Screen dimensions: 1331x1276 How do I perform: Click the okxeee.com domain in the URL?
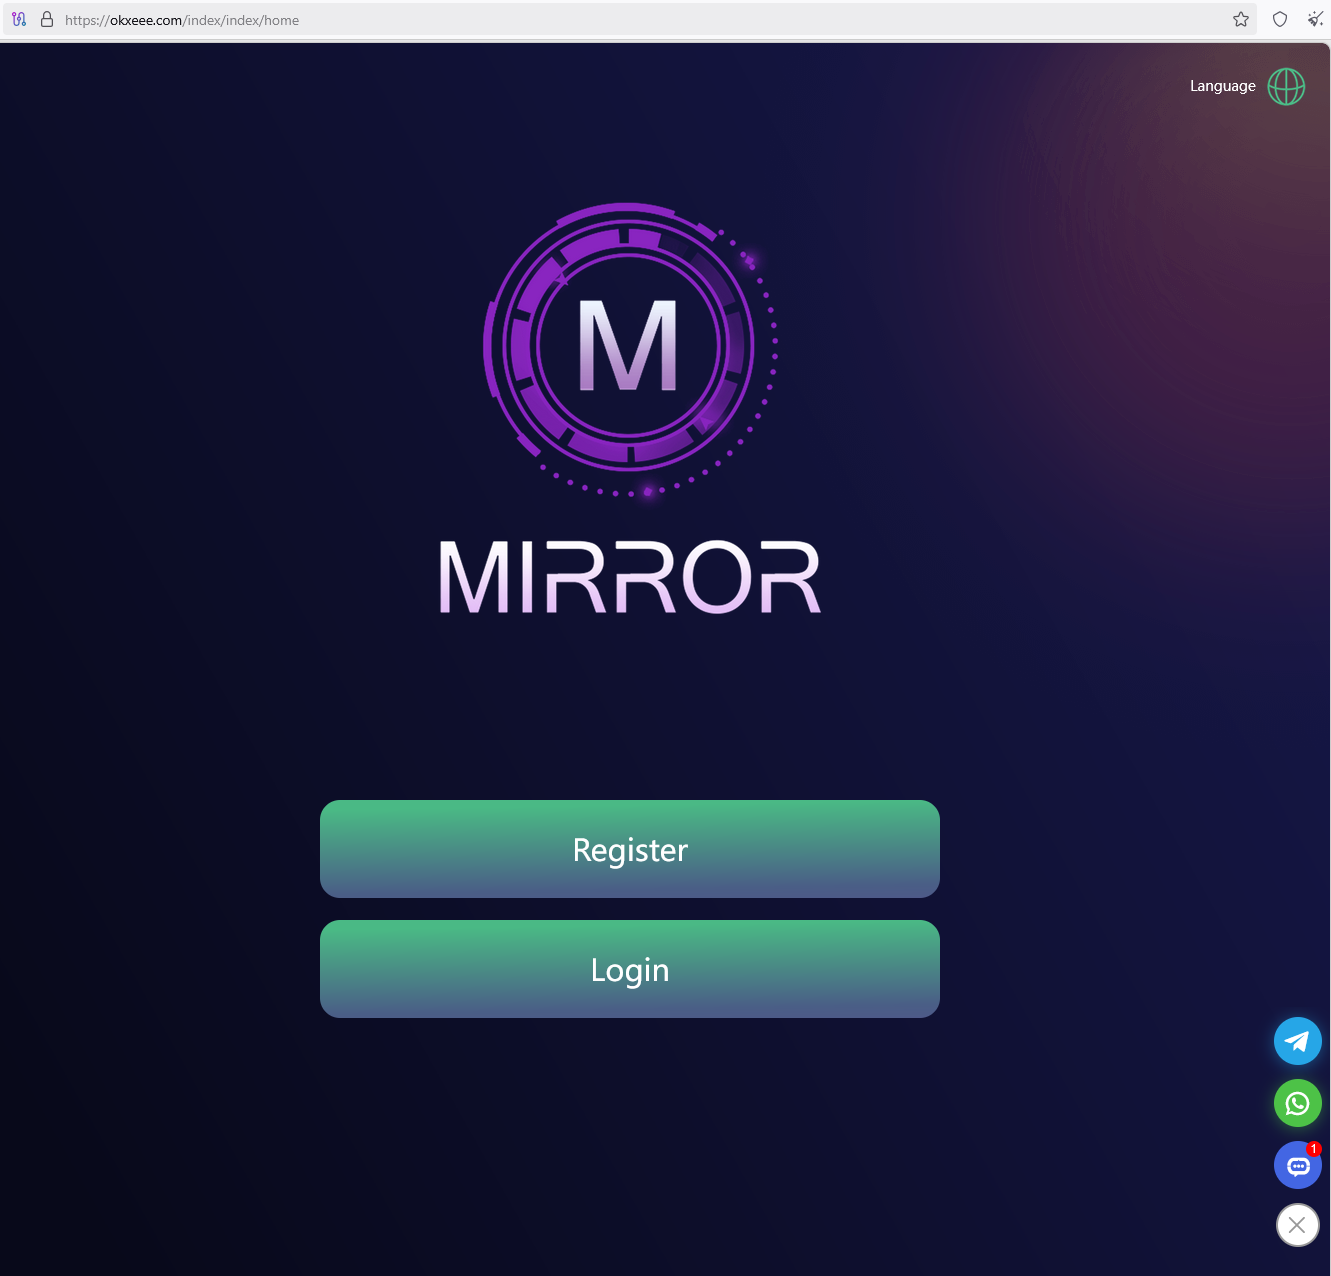[x=146, y=20]
